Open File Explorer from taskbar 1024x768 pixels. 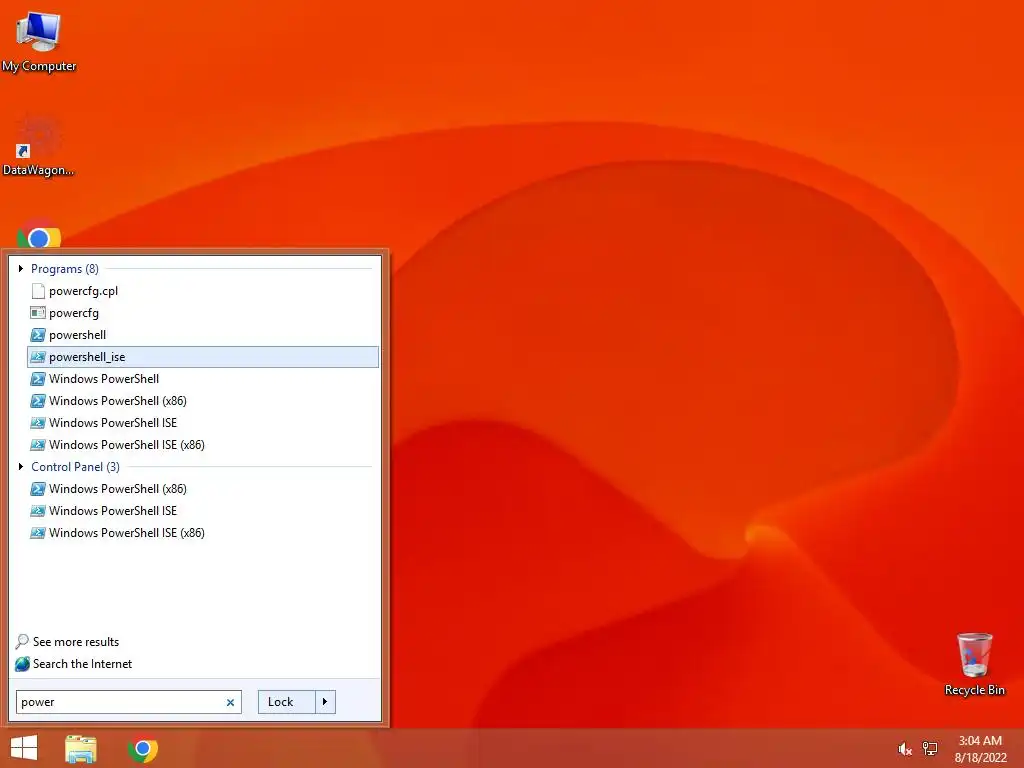[81, 748]
